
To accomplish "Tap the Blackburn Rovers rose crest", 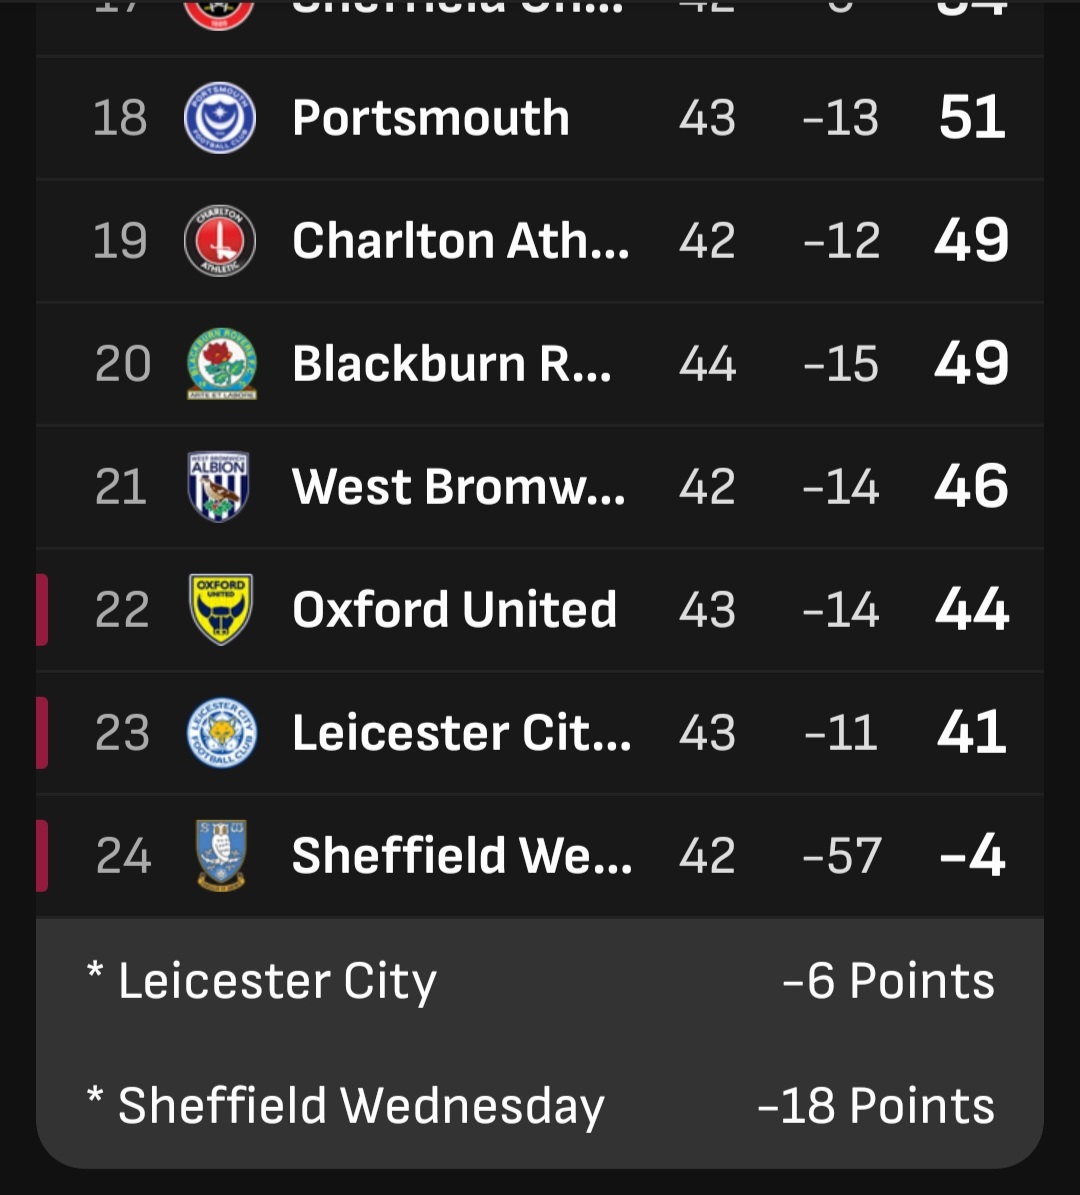I will coord(221,364).
